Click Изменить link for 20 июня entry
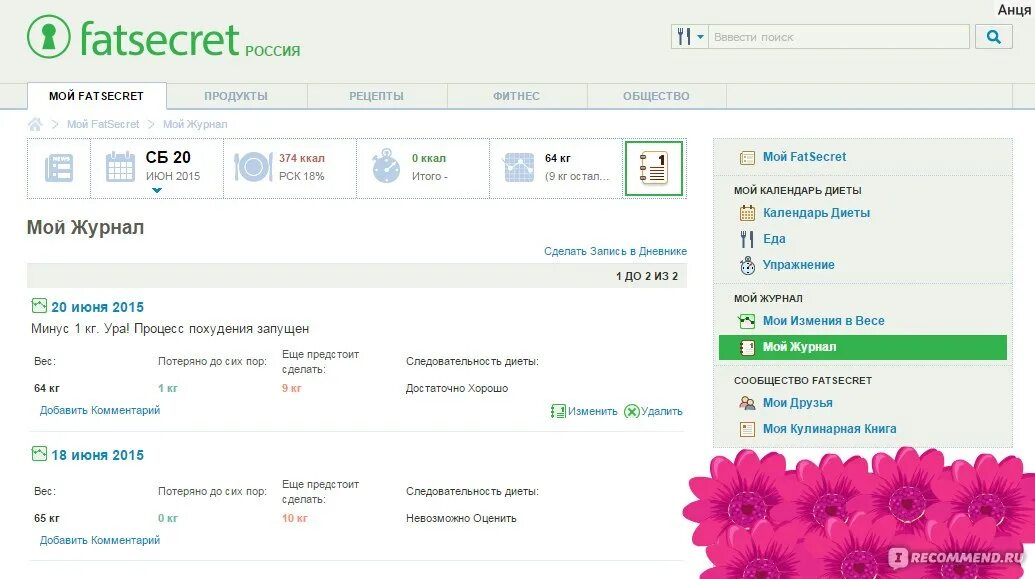 coord(593,411)
